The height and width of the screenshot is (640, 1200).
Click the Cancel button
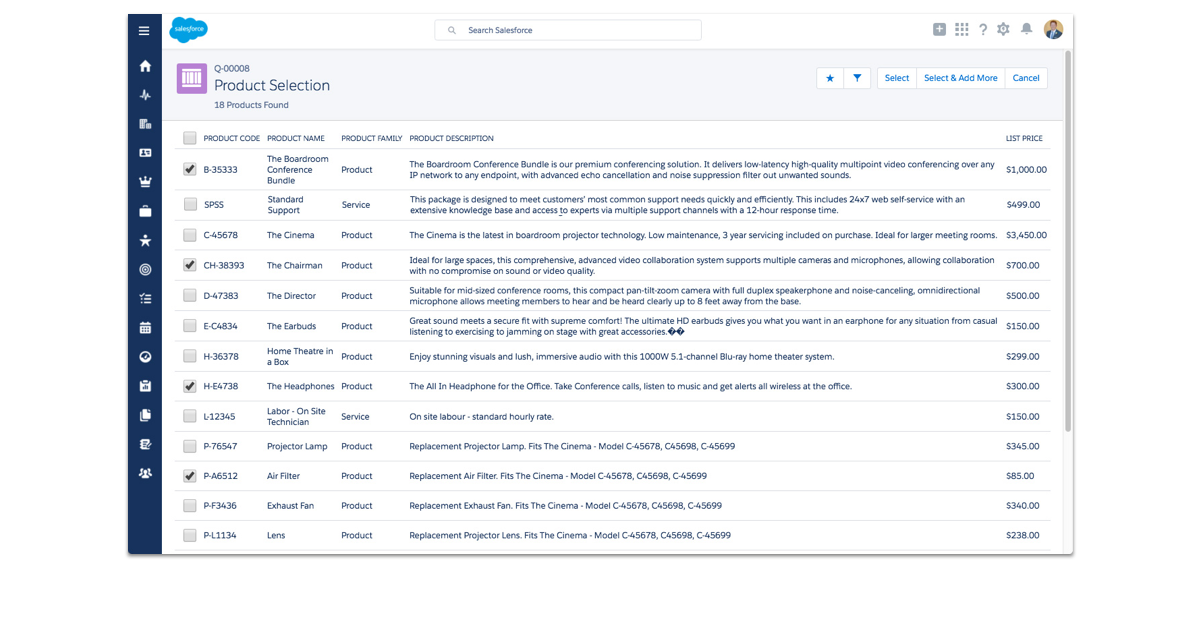coord(1026,78)
